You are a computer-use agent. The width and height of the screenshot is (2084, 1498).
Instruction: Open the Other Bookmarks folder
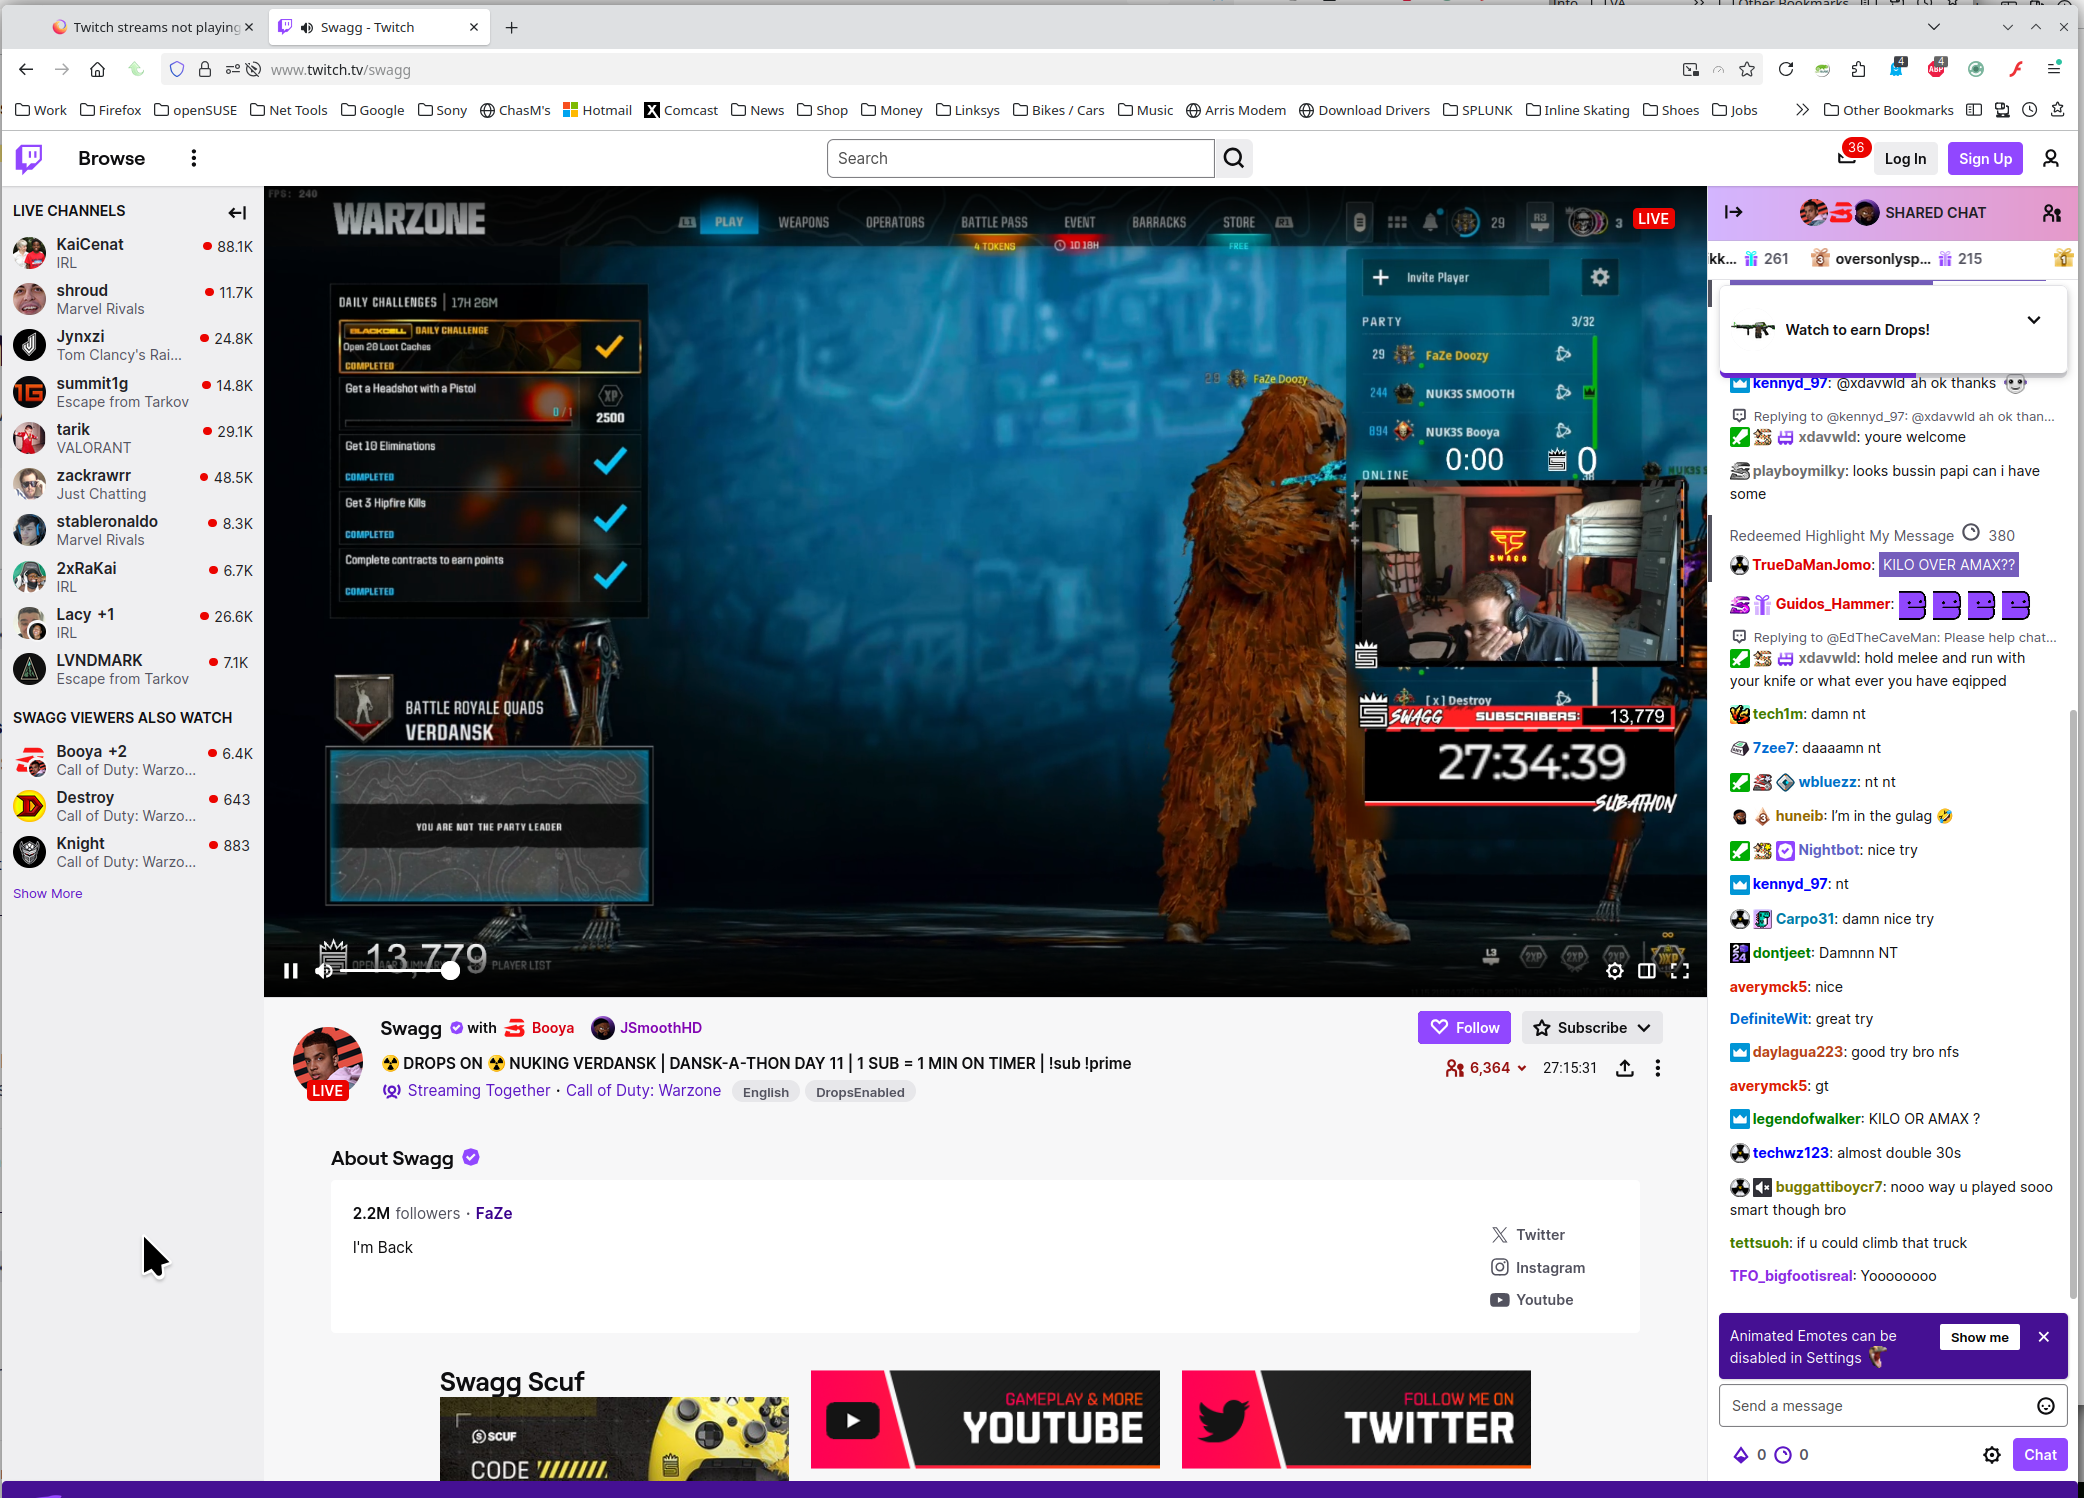click(x=1888, y=110)
